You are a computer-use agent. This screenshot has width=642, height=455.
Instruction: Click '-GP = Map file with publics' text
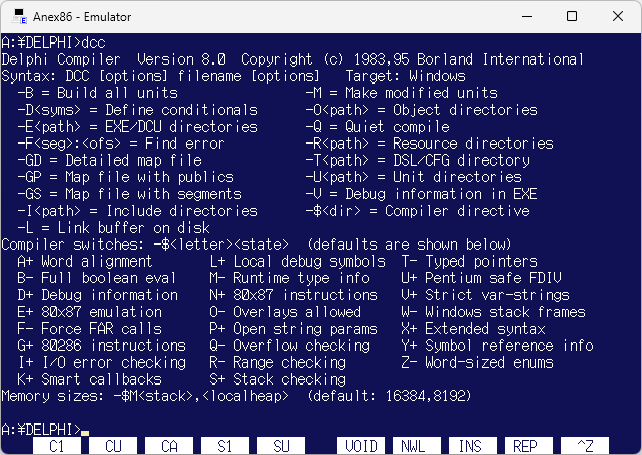pos(125,177)
